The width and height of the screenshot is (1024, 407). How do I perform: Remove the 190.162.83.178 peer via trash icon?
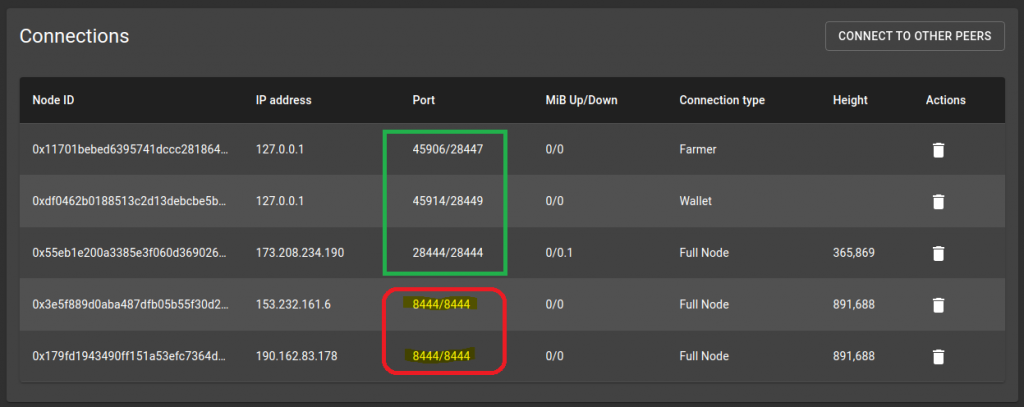coord(938,356)
